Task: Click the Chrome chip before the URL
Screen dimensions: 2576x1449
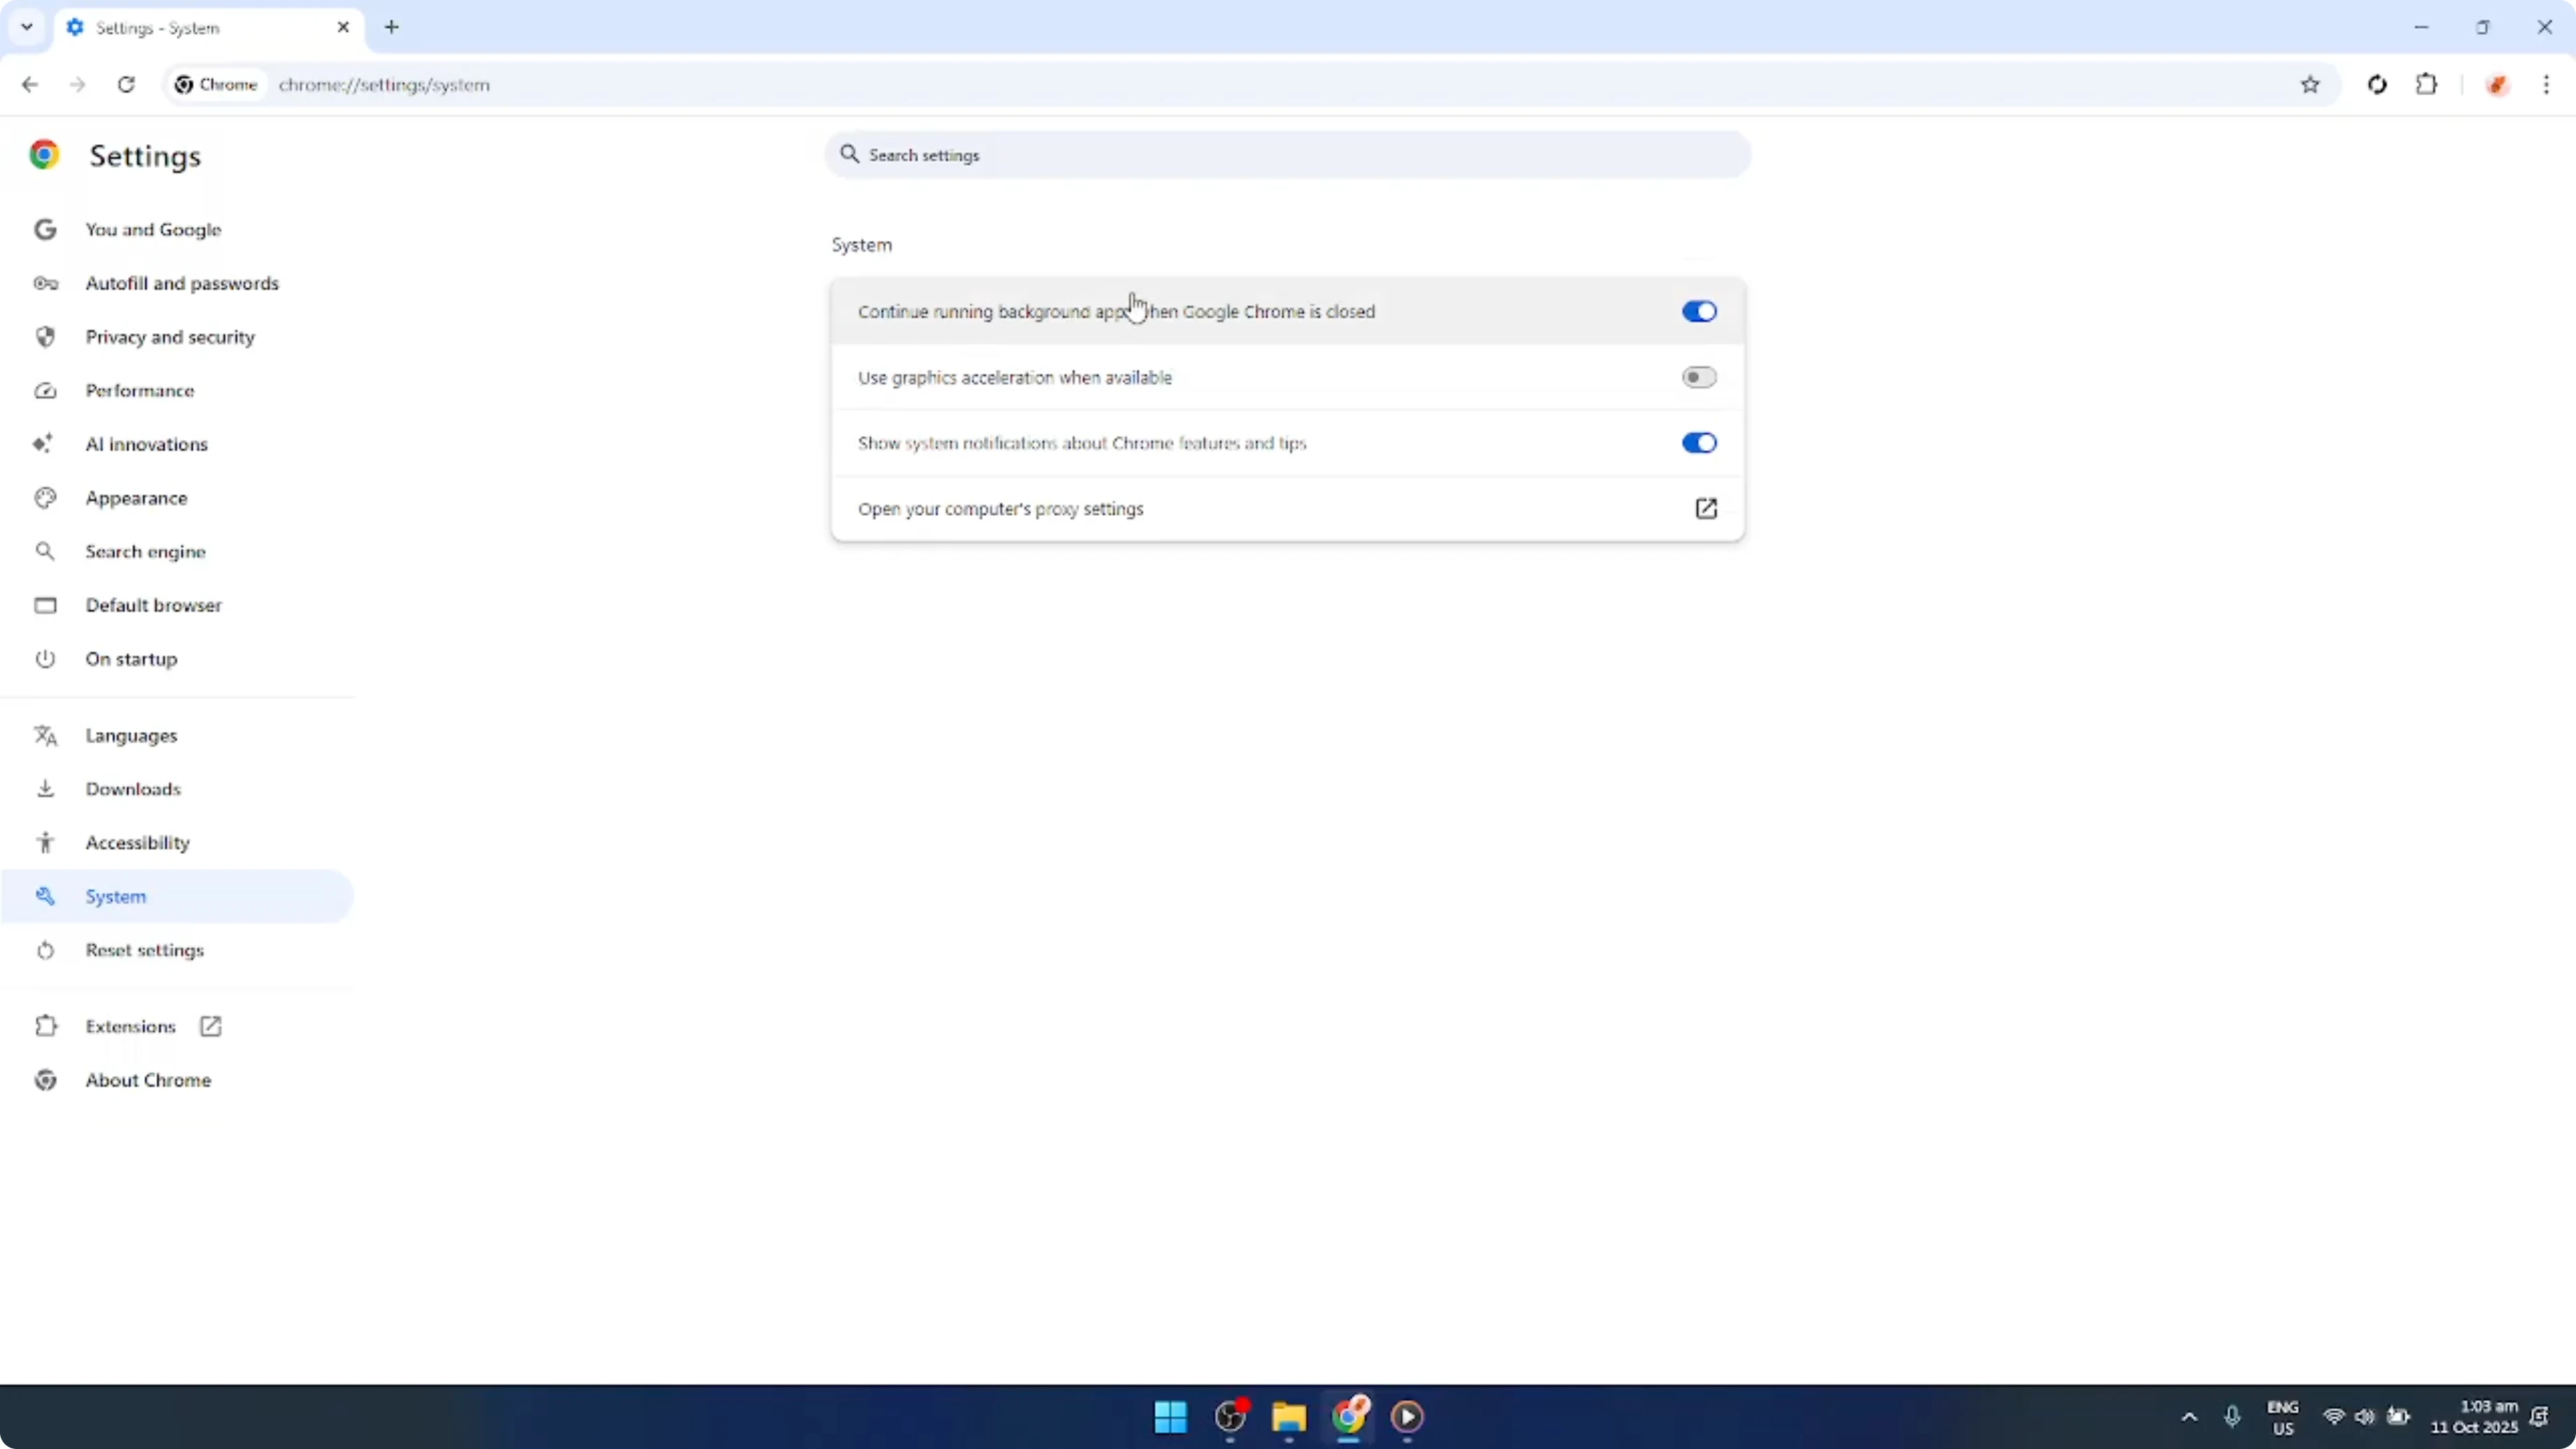Action: [215, 85]
